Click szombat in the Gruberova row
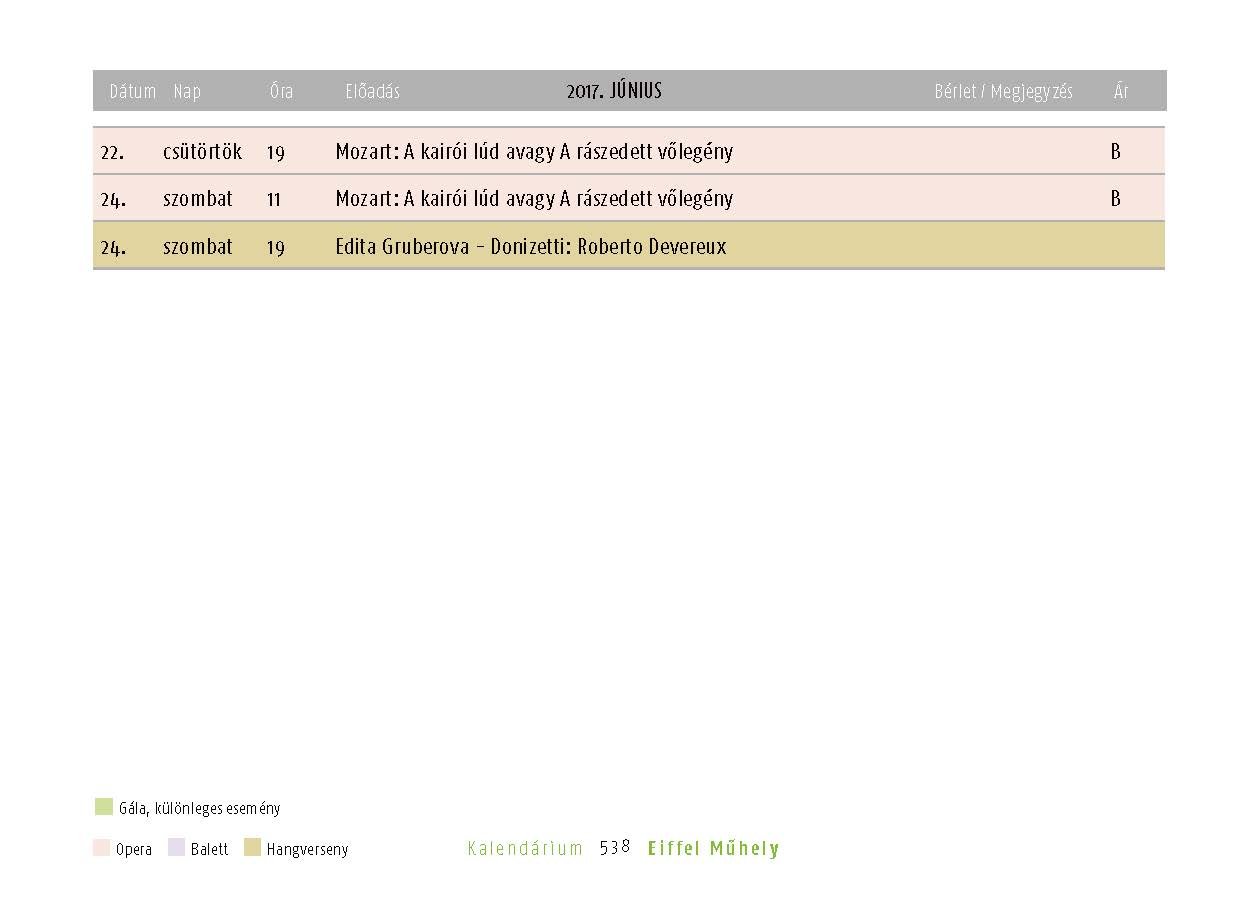This screenshot has height=906, width=1260. 198,246
